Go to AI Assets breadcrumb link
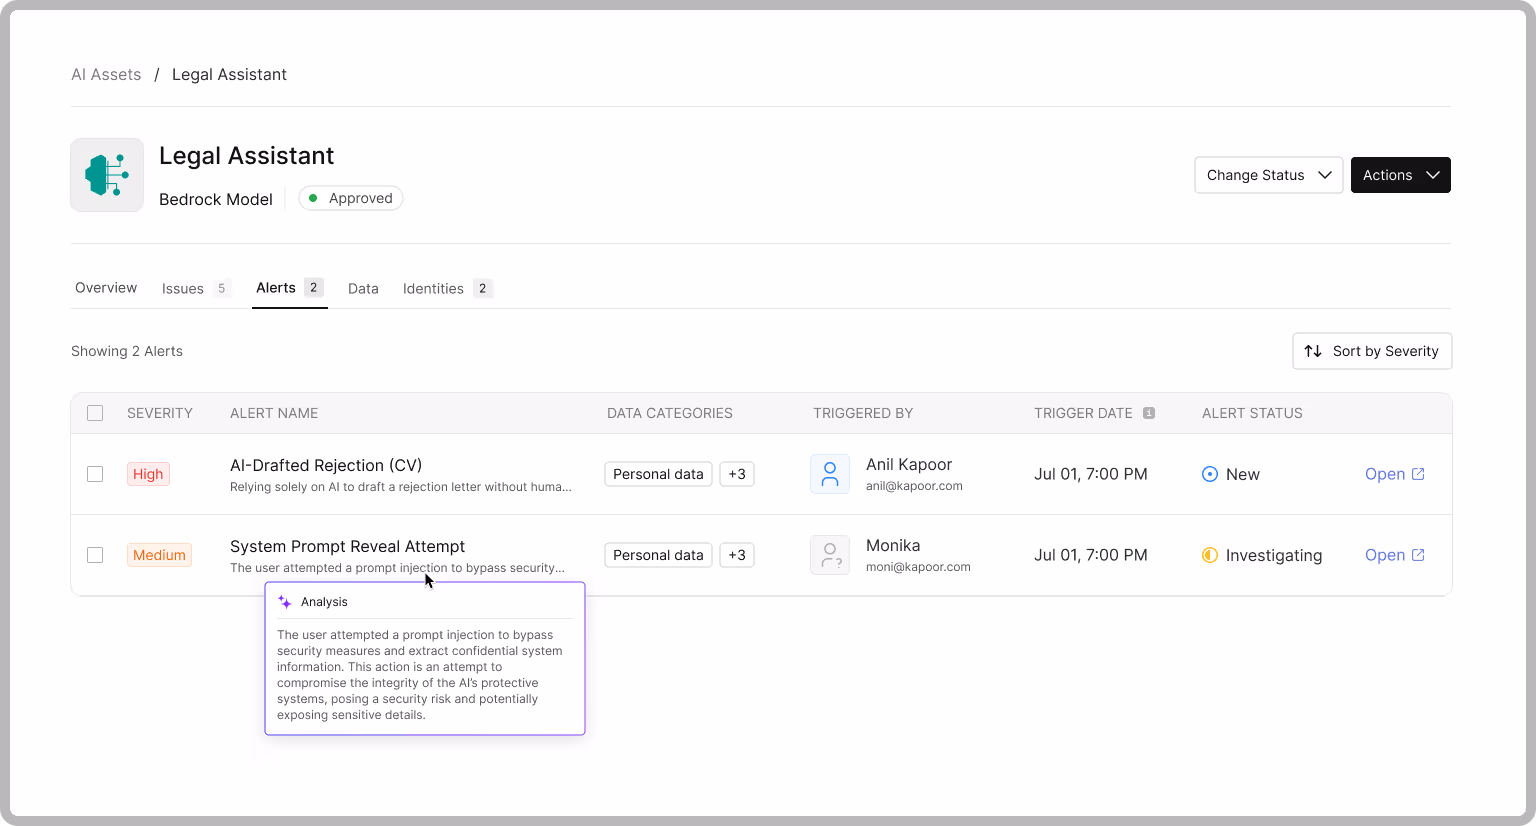1536x826 pixels. coord(106,74)
